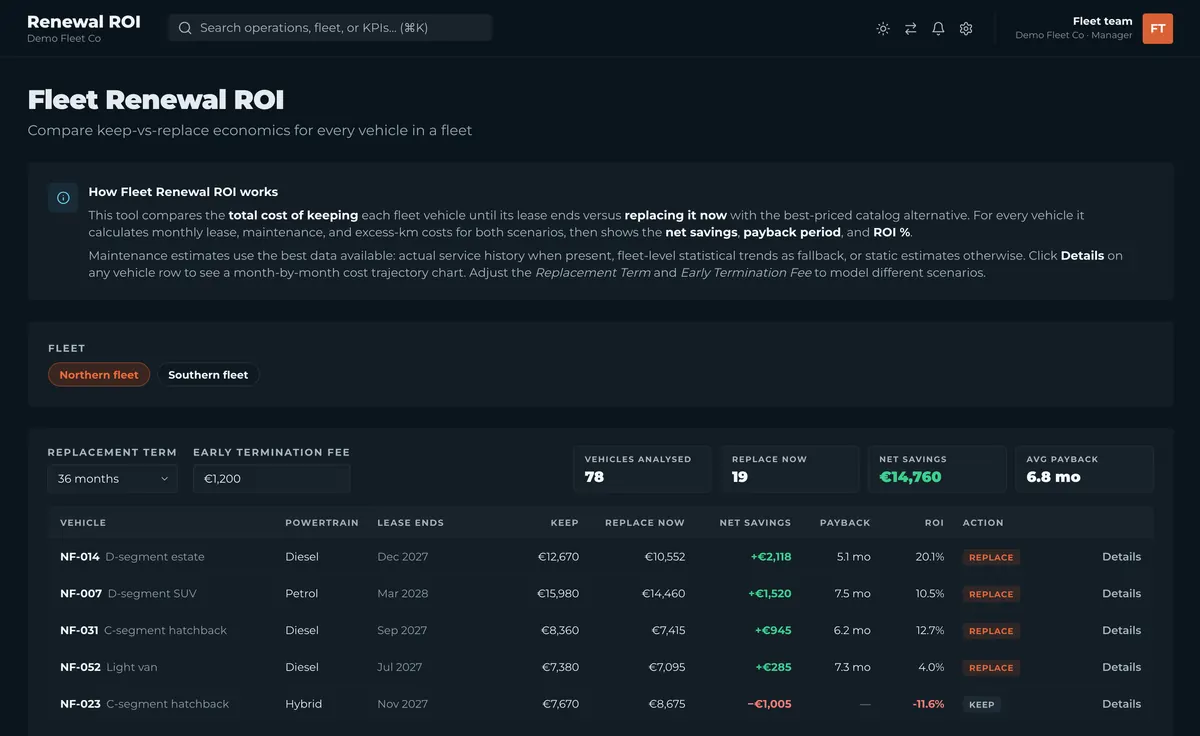Click the Fleet team user name
This screenshot has width=1200, height=736.
click(1103, 21)
